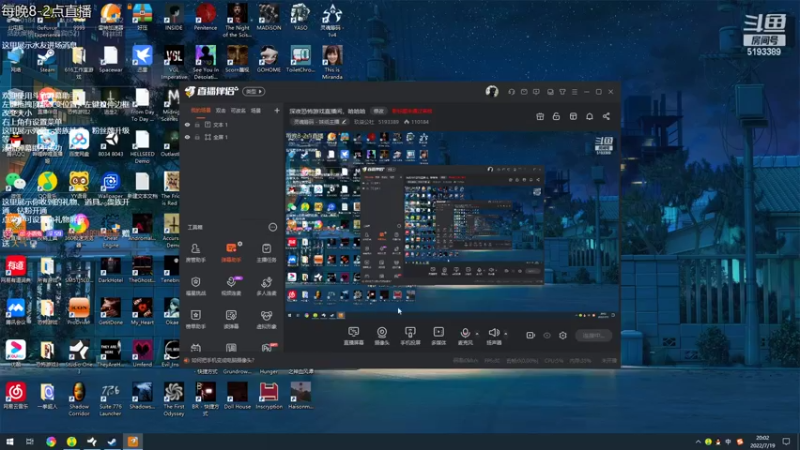Open the shirt-shaped skin icon in title bar
The image size is (800, 450).
(562, 92)
